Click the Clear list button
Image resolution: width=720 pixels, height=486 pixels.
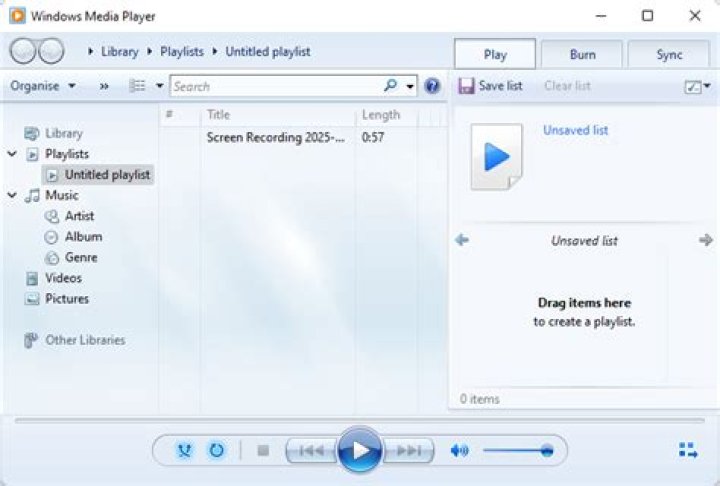pos(567,86)
